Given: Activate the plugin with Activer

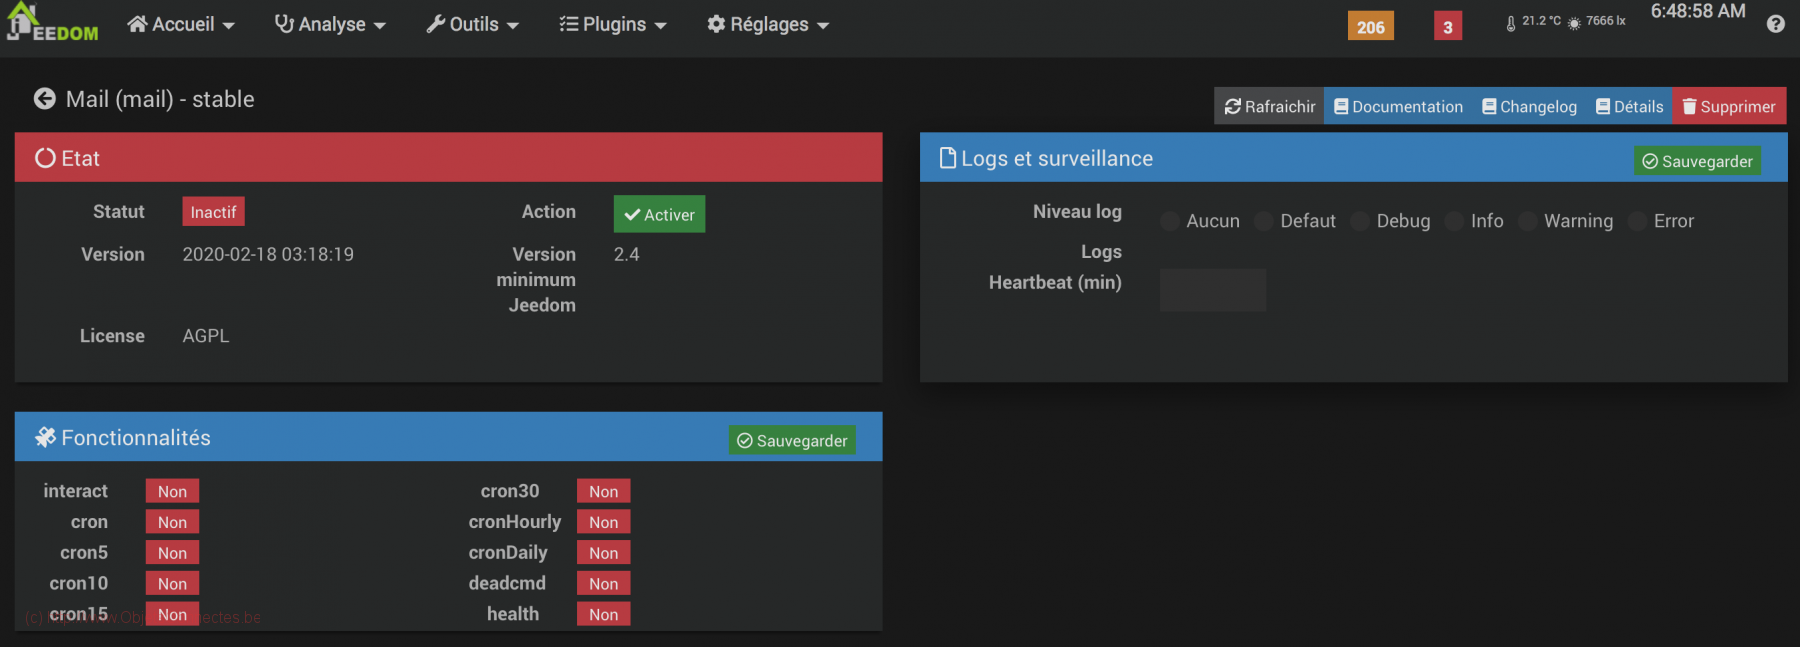Looking at the screenshot, I should (x=659, y=214).
